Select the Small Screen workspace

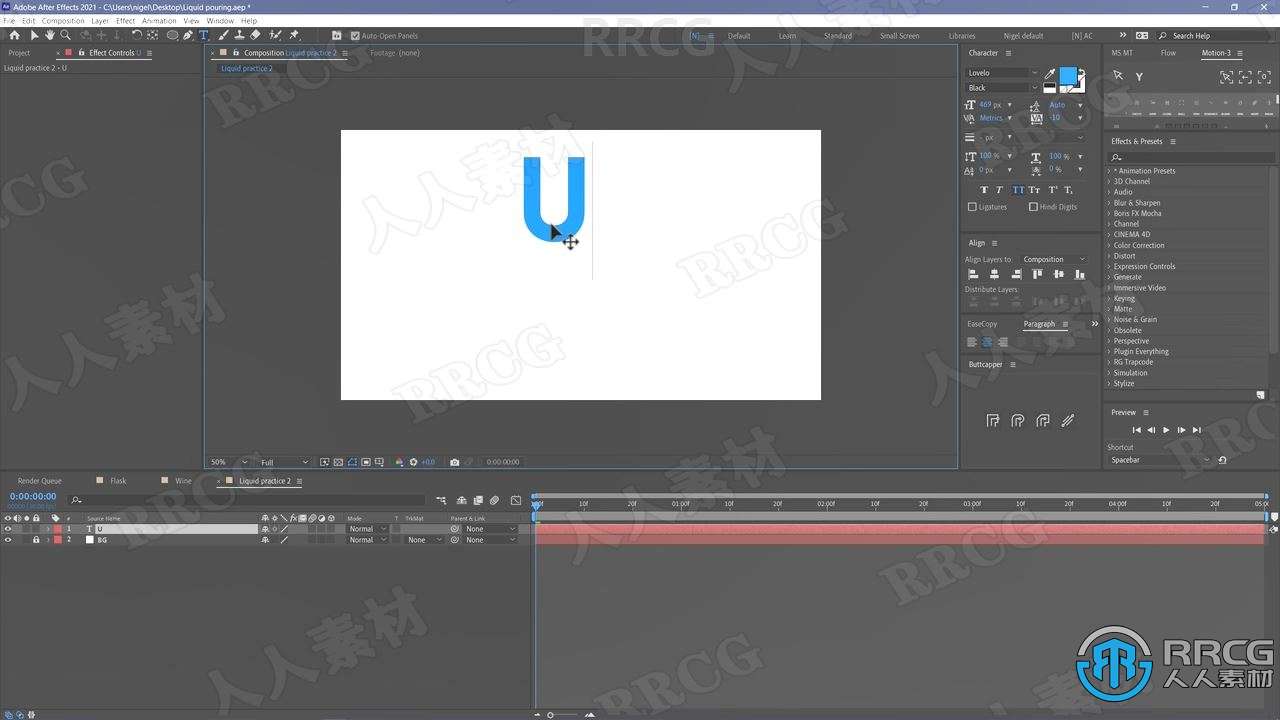(x=899, y=36)
